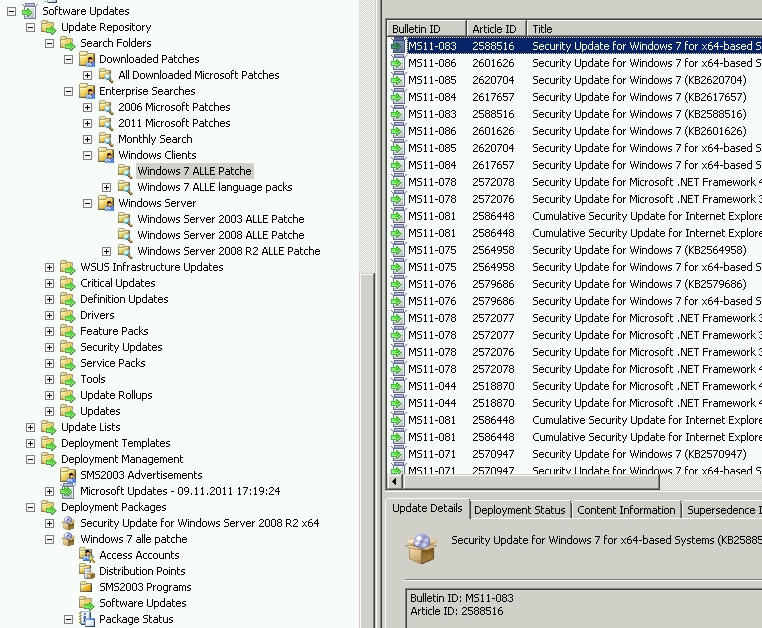Viewport: 762px width, 628px height.
Task: Expand the WSUS Infrastructure Updates node
Action: 50,267
